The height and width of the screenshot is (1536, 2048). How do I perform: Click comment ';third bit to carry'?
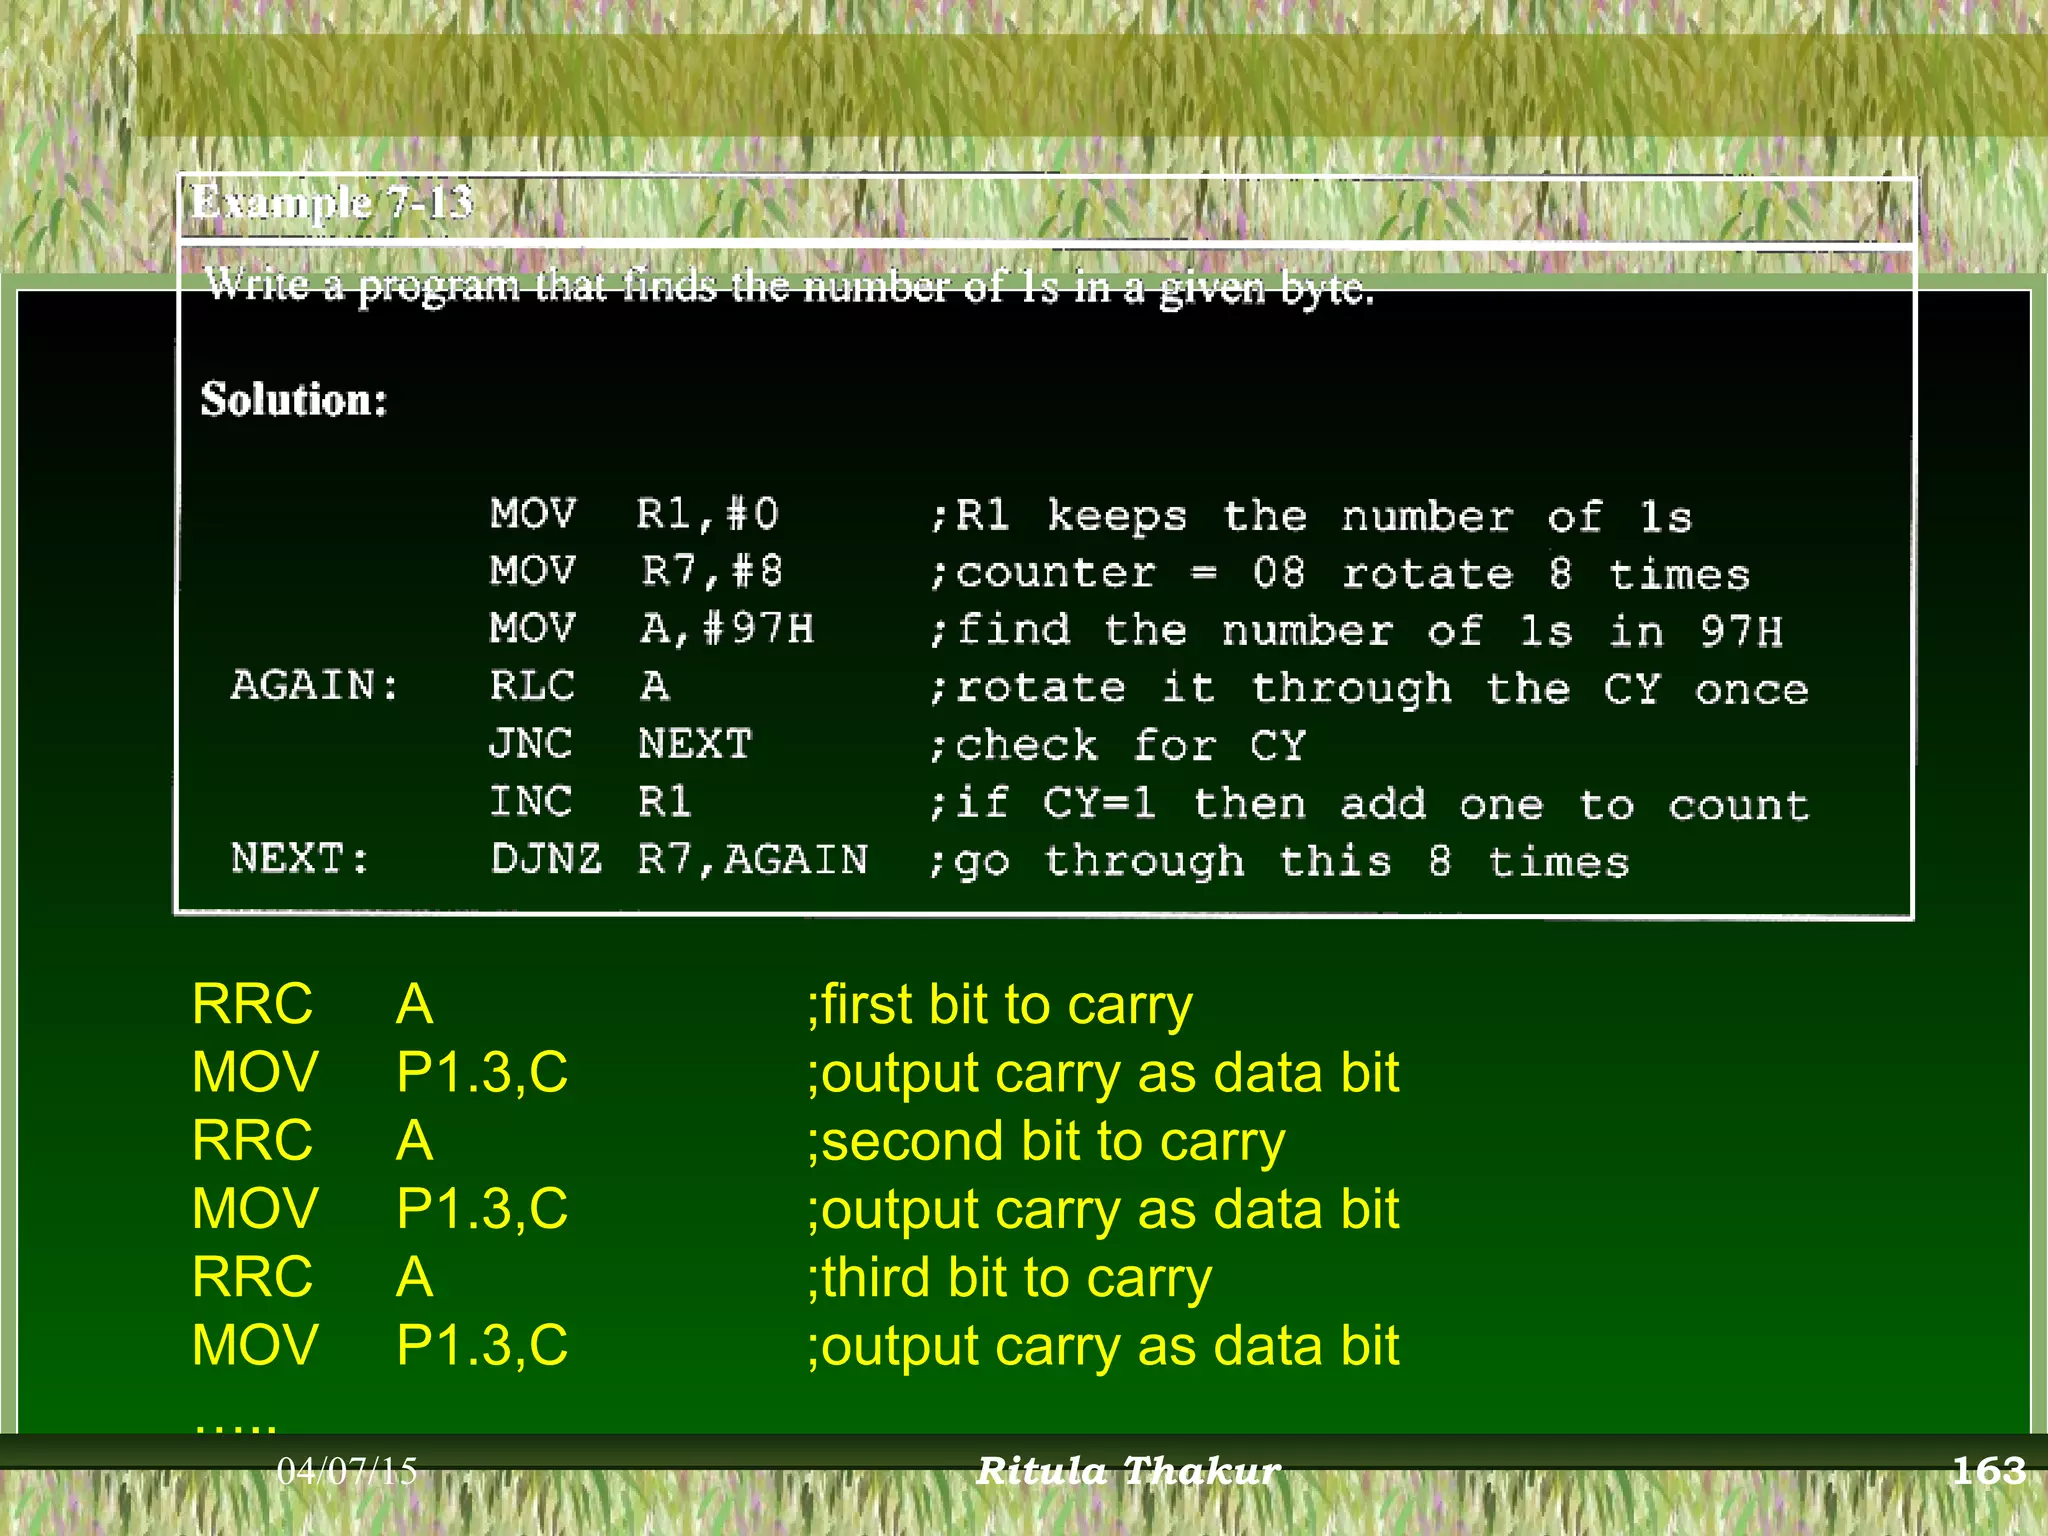[x=1009, y=1278]
